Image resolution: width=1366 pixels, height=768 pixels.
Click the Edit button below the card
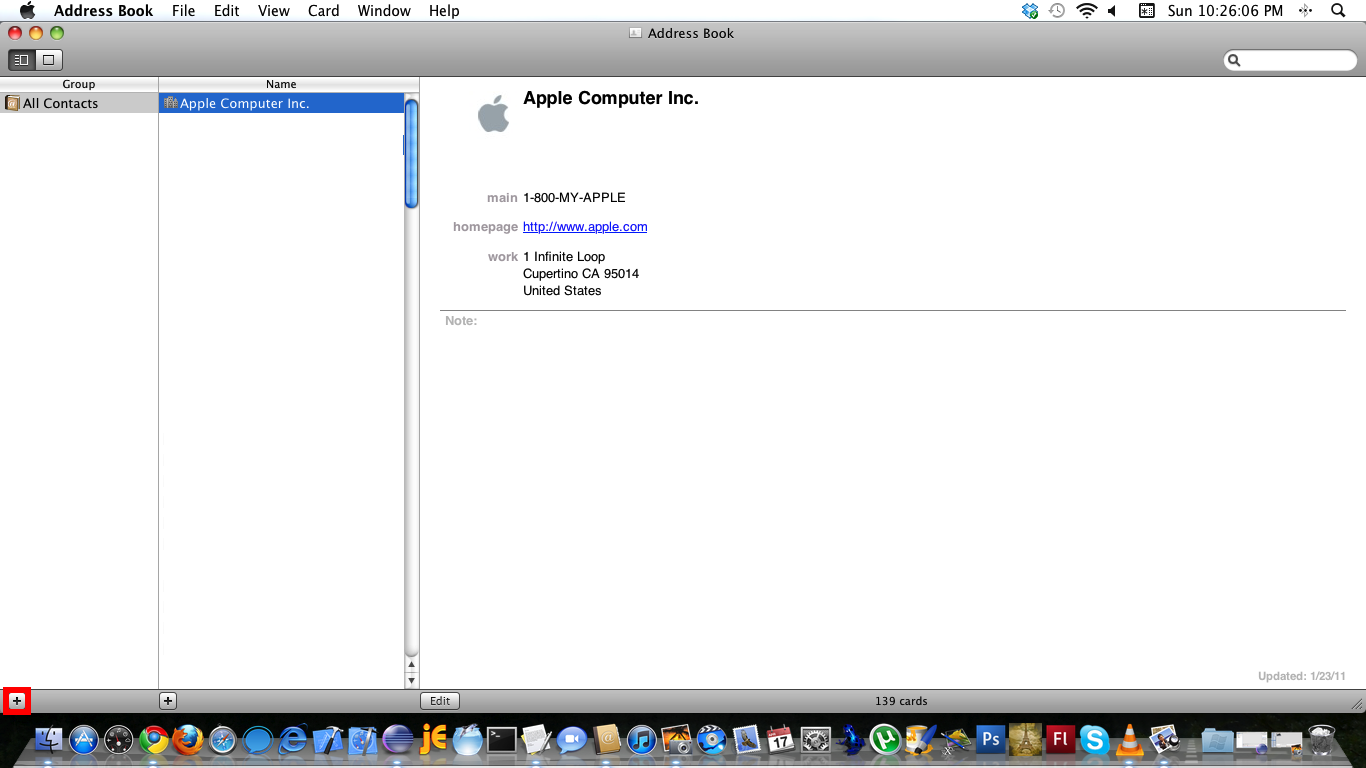tap(439, 701)
